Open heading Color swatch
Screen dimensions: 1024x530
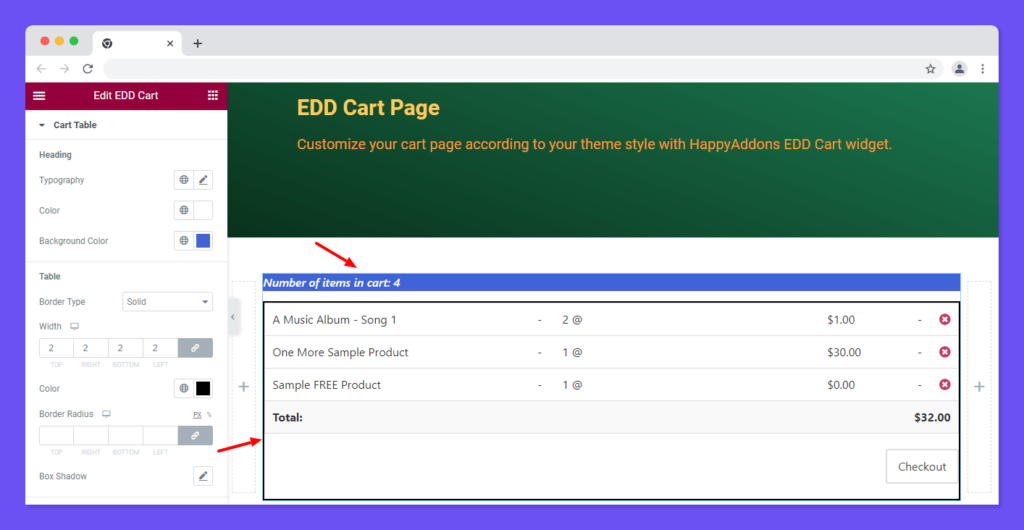pos(203,211)
